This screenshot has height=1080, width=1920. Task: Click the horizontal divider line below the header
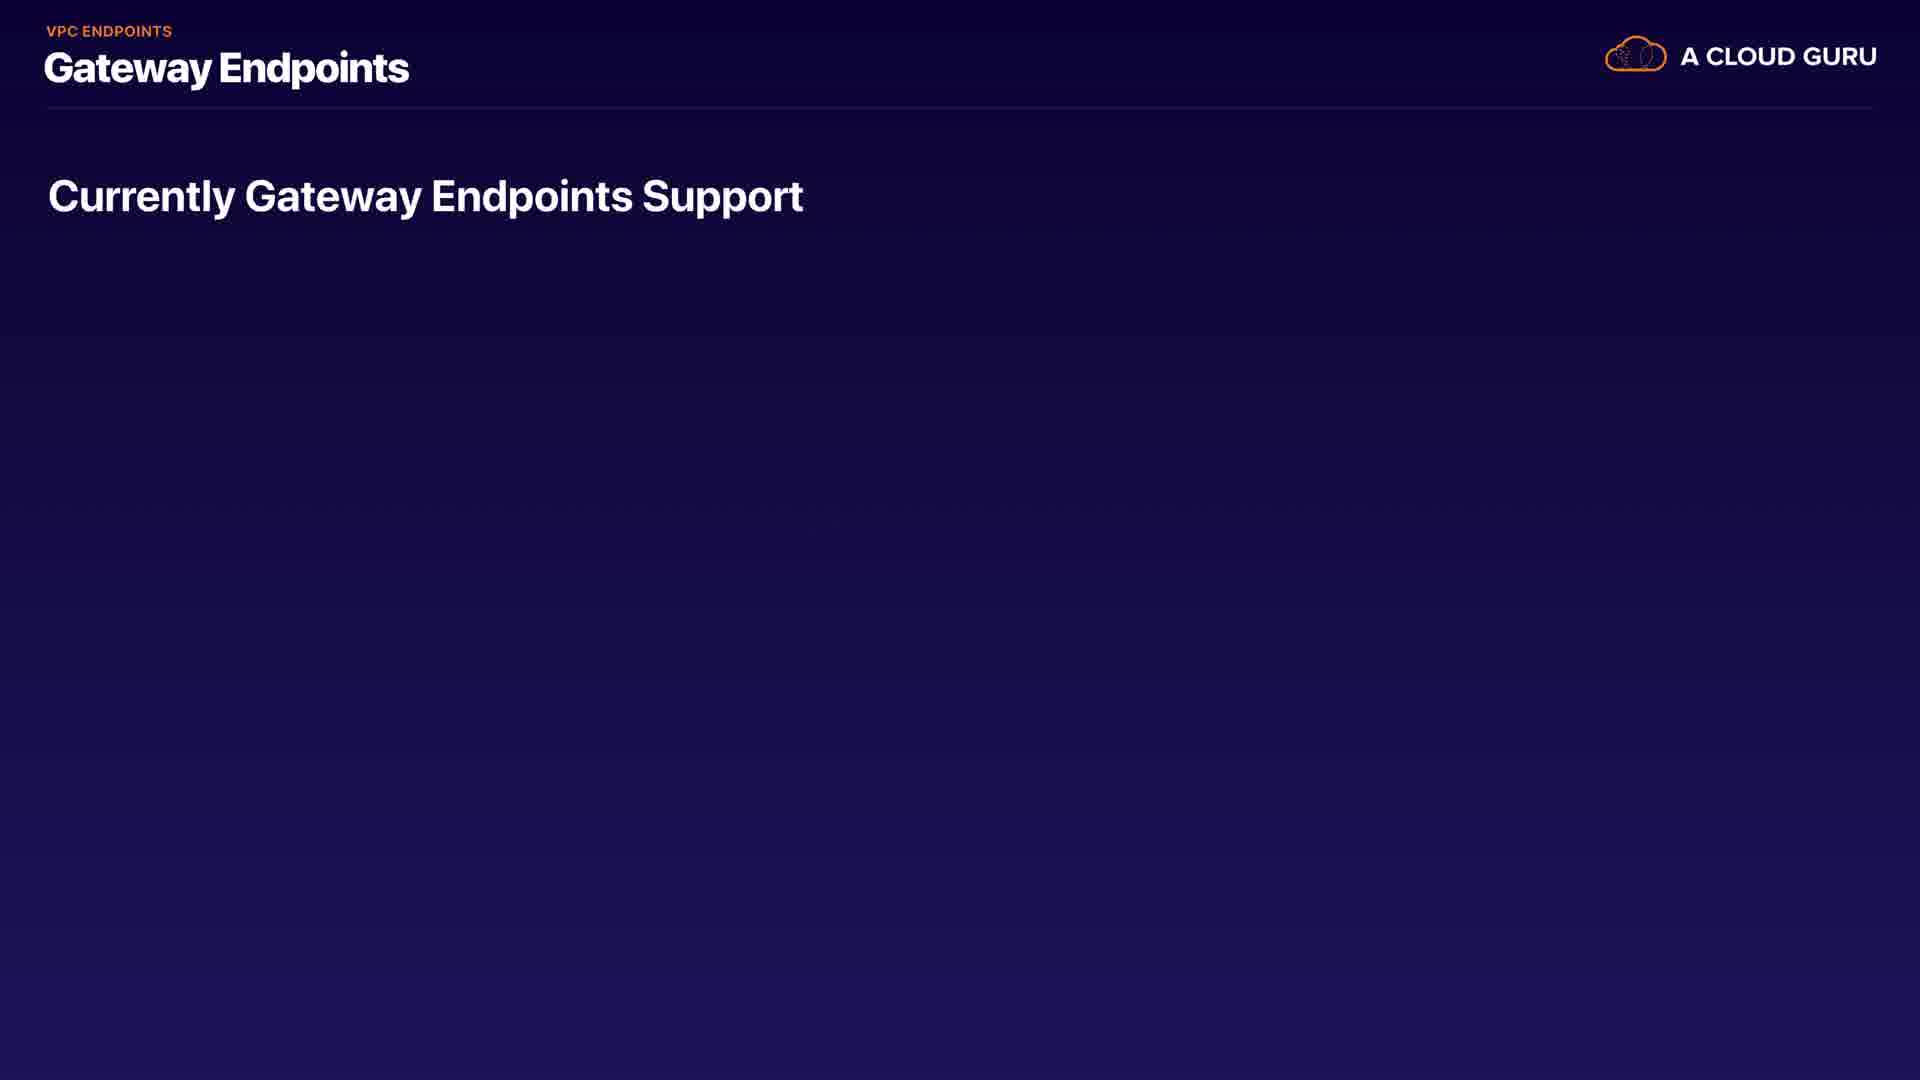[960, 107]
